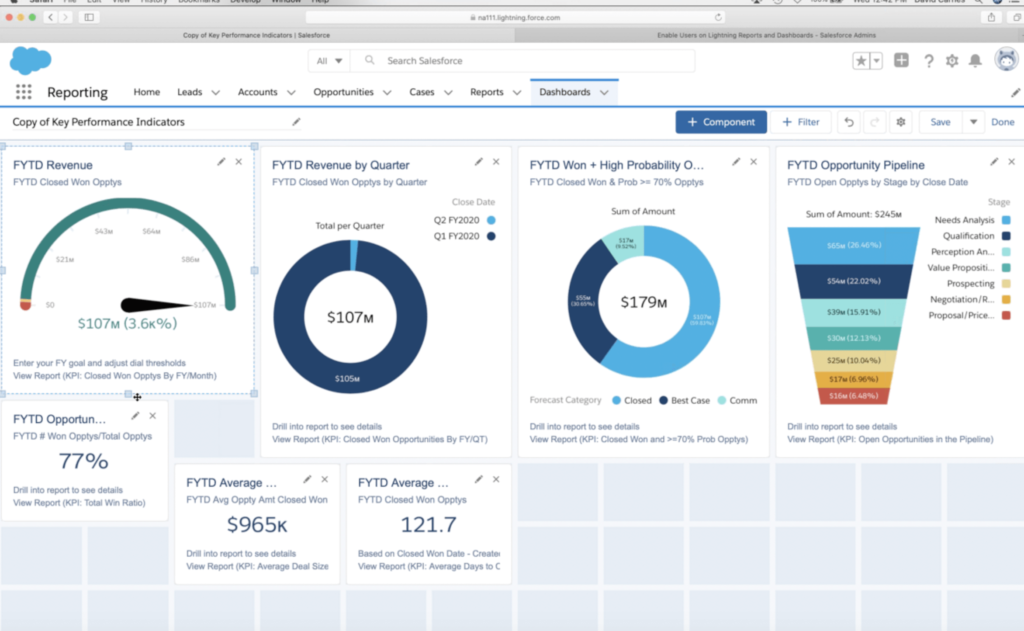Viewport: 1024px width, 631px height.
Task: Reload page with Safari refresh icon
Action: pos(718,18)
